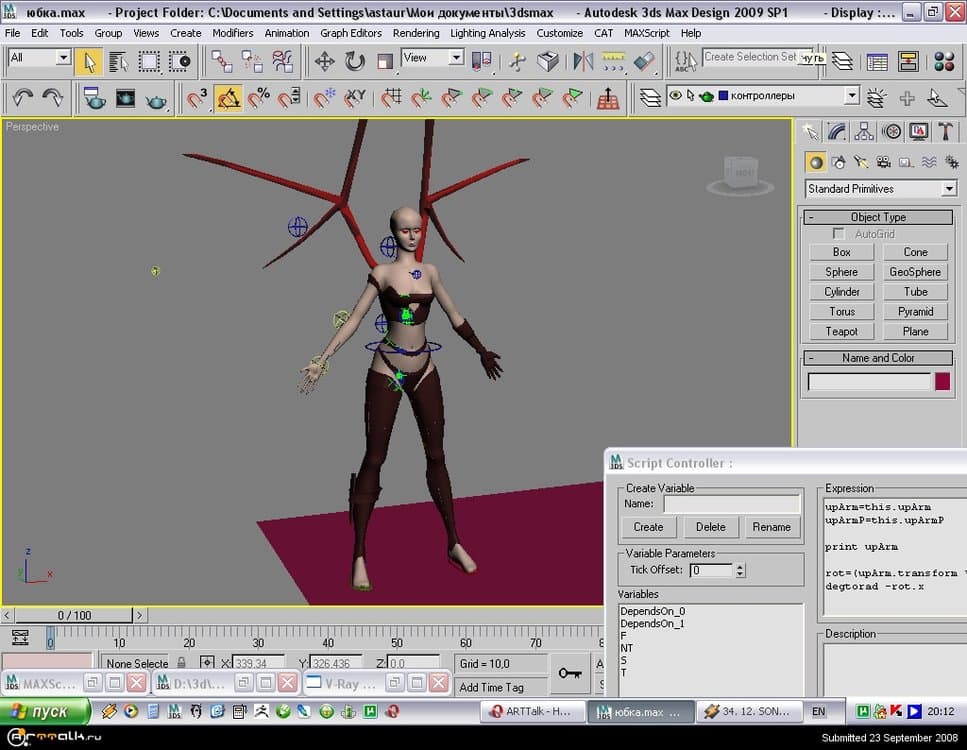Open the Graph Editors menu
The width and height of the screenshot is (967, 750).
click(x=351, y=33)
